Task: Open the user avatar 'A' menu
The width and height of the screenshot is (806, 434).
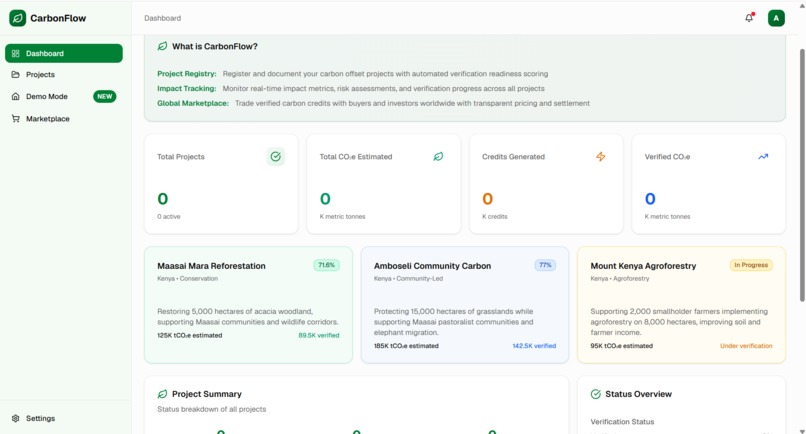Action: pyautogui.click(x=776, y=18)
